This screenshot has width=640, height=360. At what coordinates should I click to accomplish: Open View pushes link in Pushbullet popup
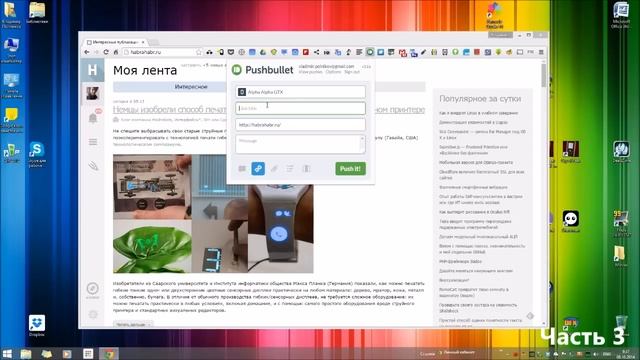pos(310,72)
